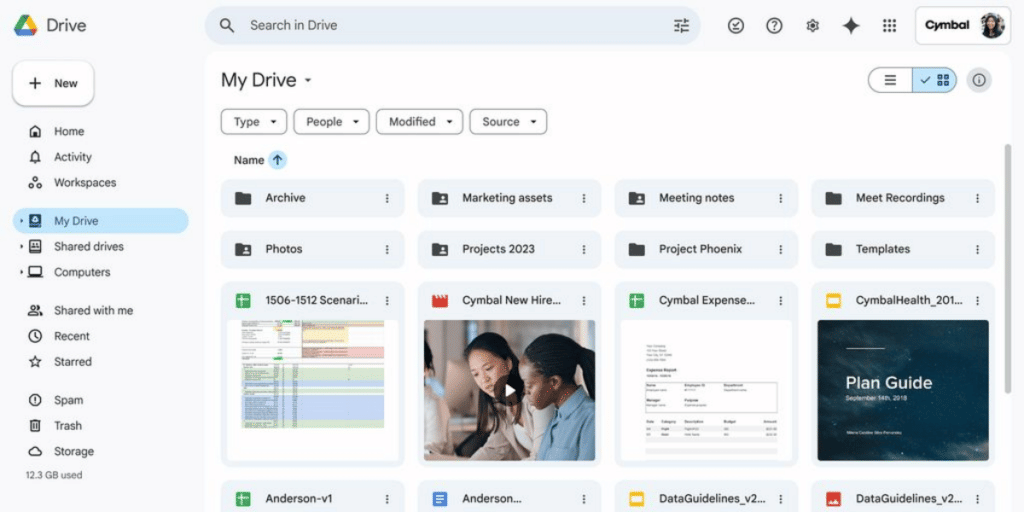Image resolution: width=1024 pixels, height=512 pixels.
Task: Expand Shared drives tree in sidebar
Action: [x=21, y=246]
